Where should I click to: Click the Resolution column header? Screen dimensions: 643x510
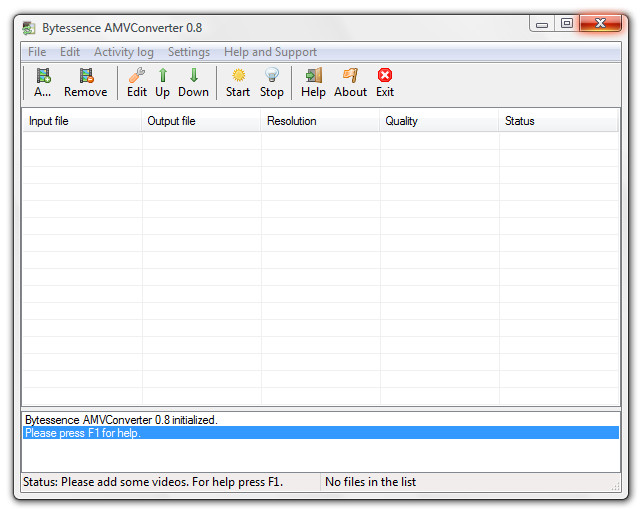point(320,121)
